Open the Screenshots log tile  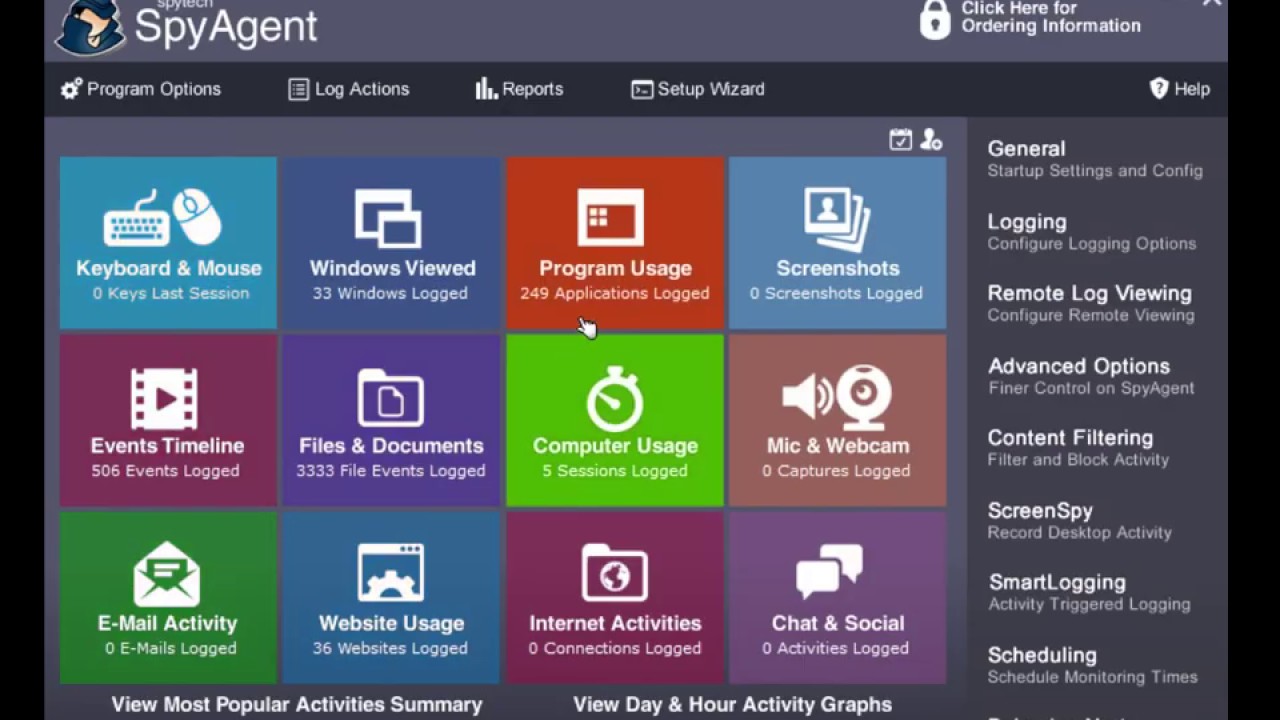pos(838,243)
